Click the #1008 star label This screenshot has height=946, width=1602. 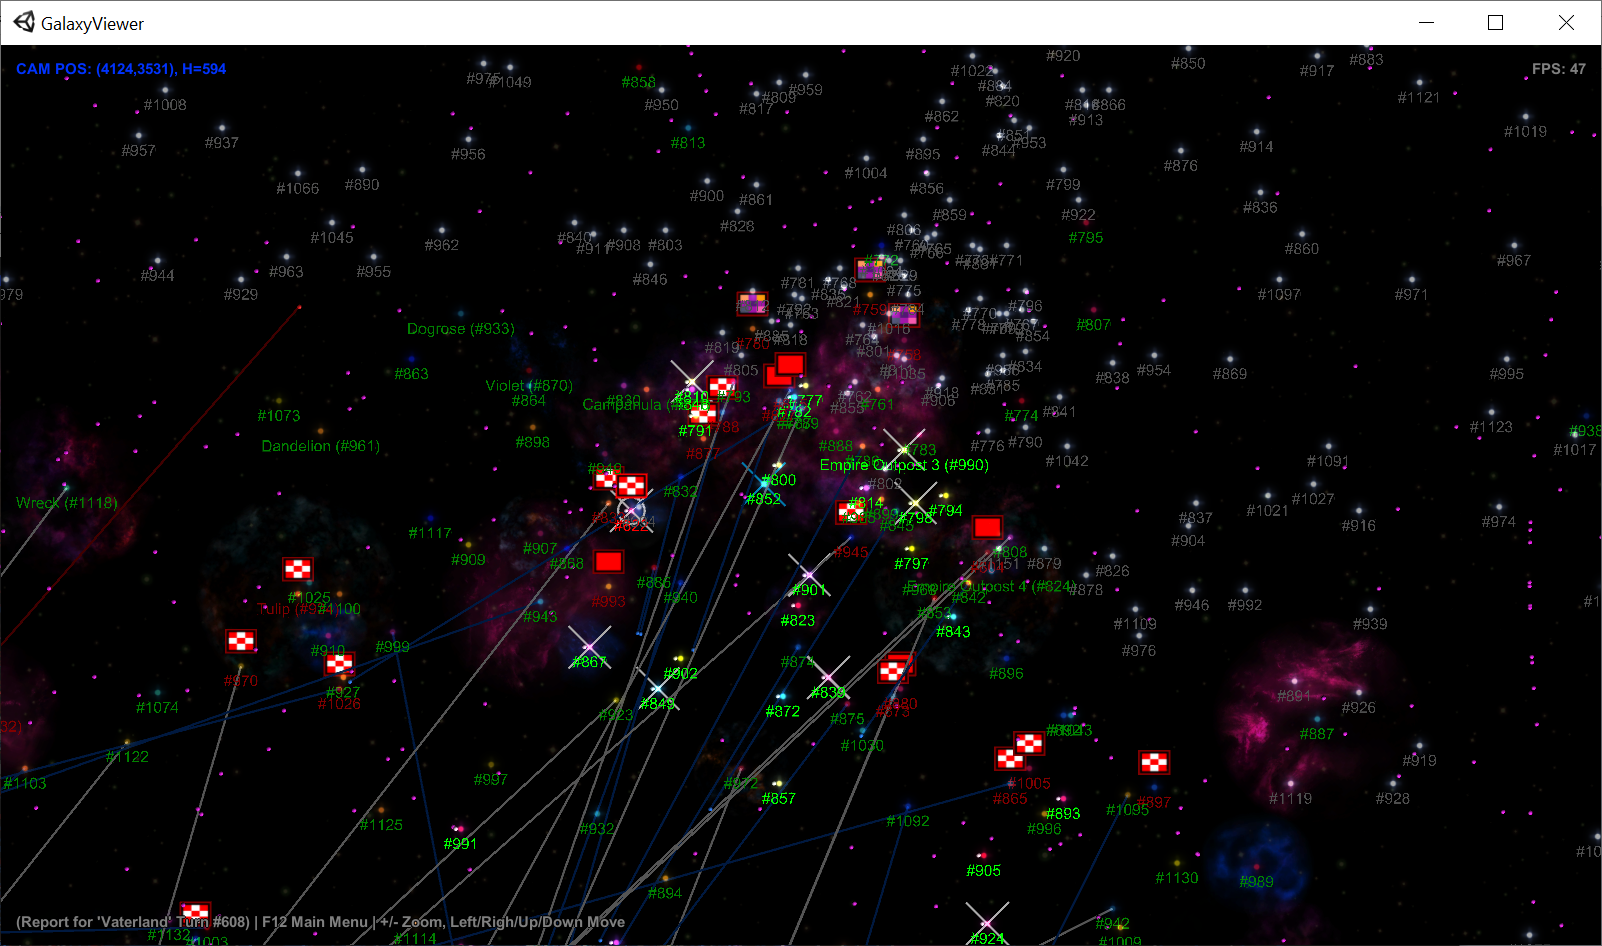click(x=165, y=104)
